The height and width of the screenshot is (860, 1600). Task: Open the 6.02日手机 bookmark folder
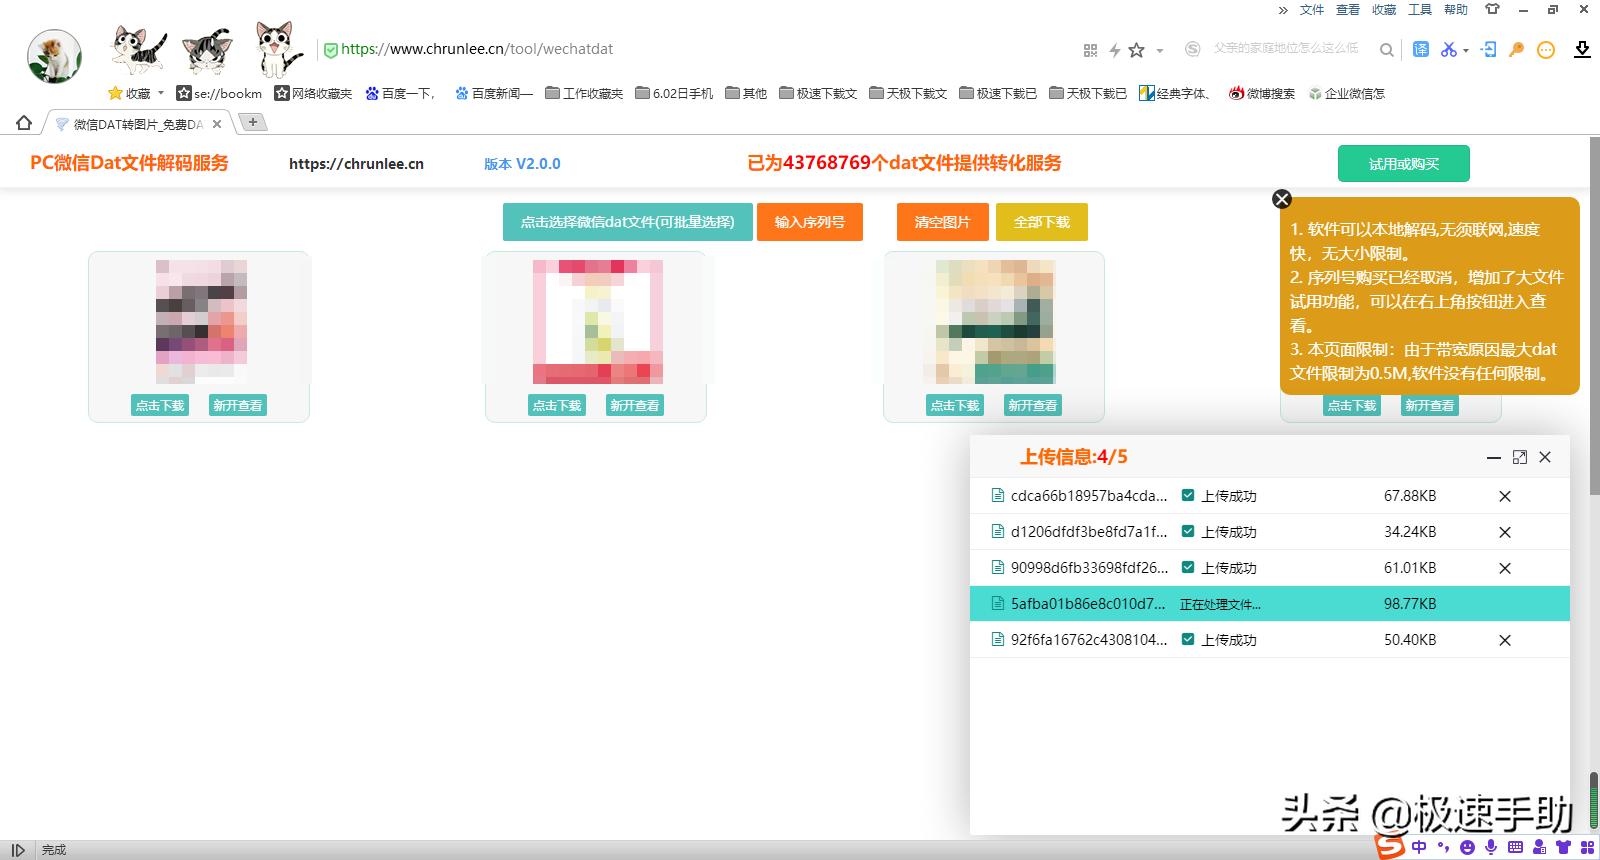pos(674,93)
